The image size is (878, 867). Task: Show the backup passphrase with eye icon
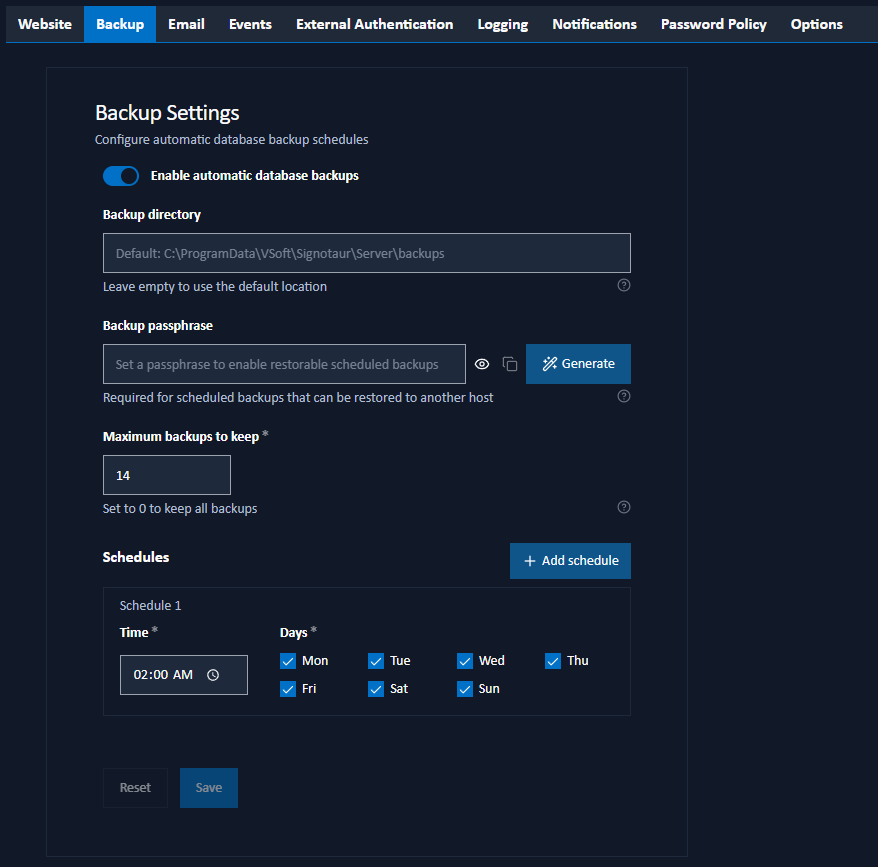[482, 364]
